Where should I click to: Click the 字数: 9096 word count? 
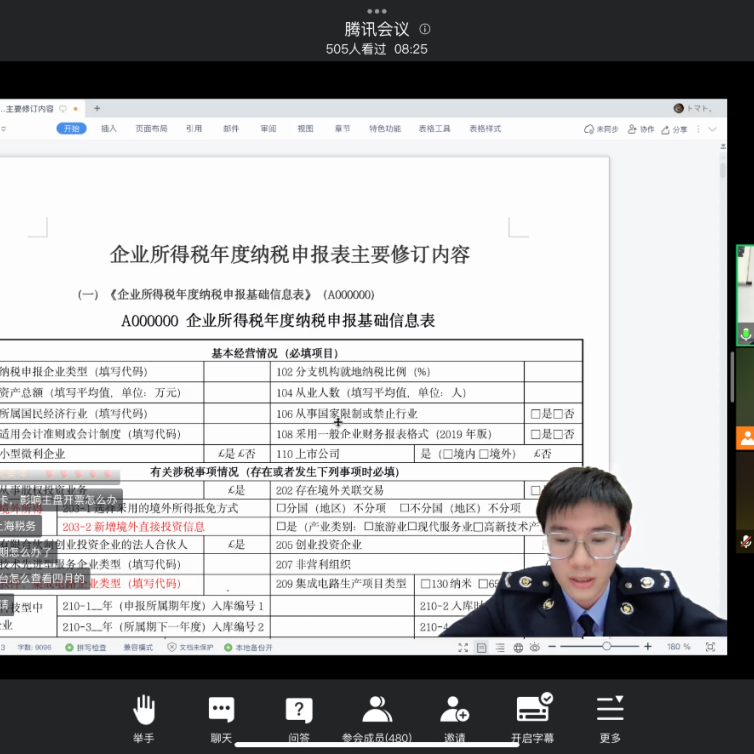pos(34,648)
